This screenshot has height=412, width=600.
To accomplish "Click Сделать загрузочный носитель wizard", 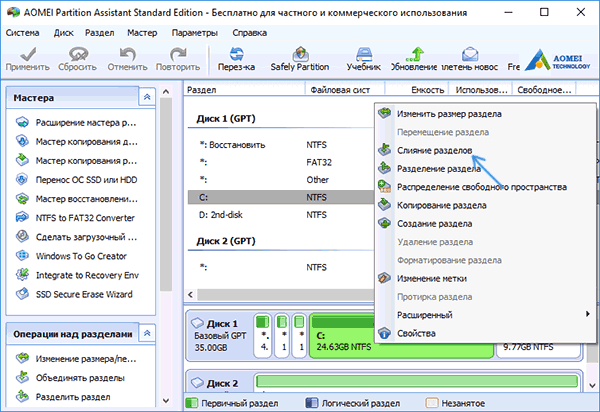I will click(x=77, y=237).
